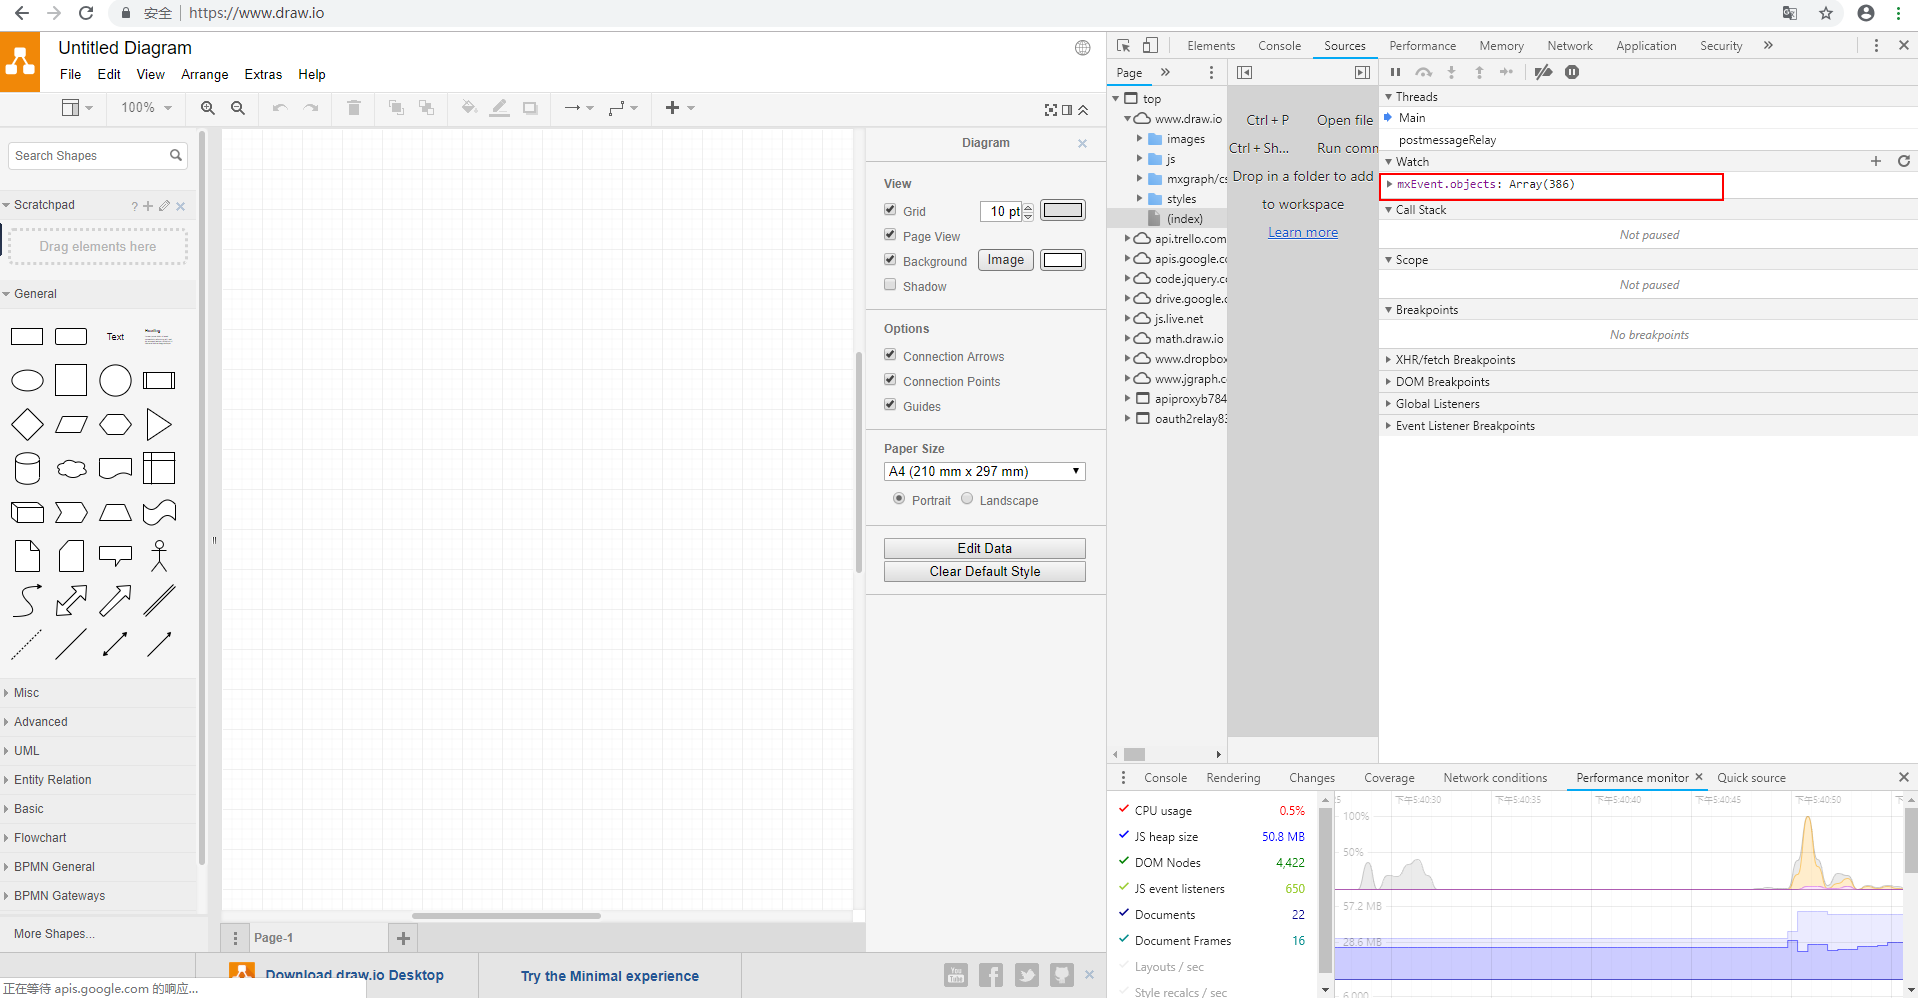Open the Fill Color tool

pos(469,108)
